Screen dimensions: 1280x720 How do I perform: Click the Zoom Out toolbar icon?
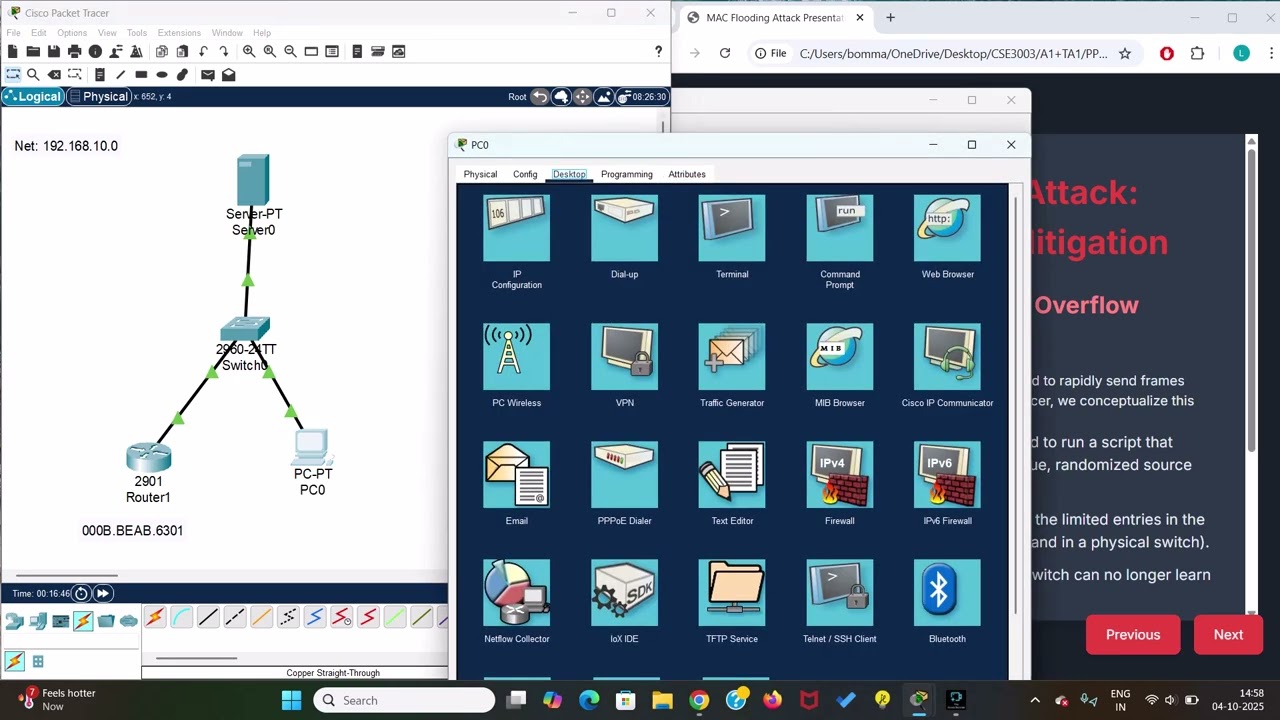tap(290, 51)
